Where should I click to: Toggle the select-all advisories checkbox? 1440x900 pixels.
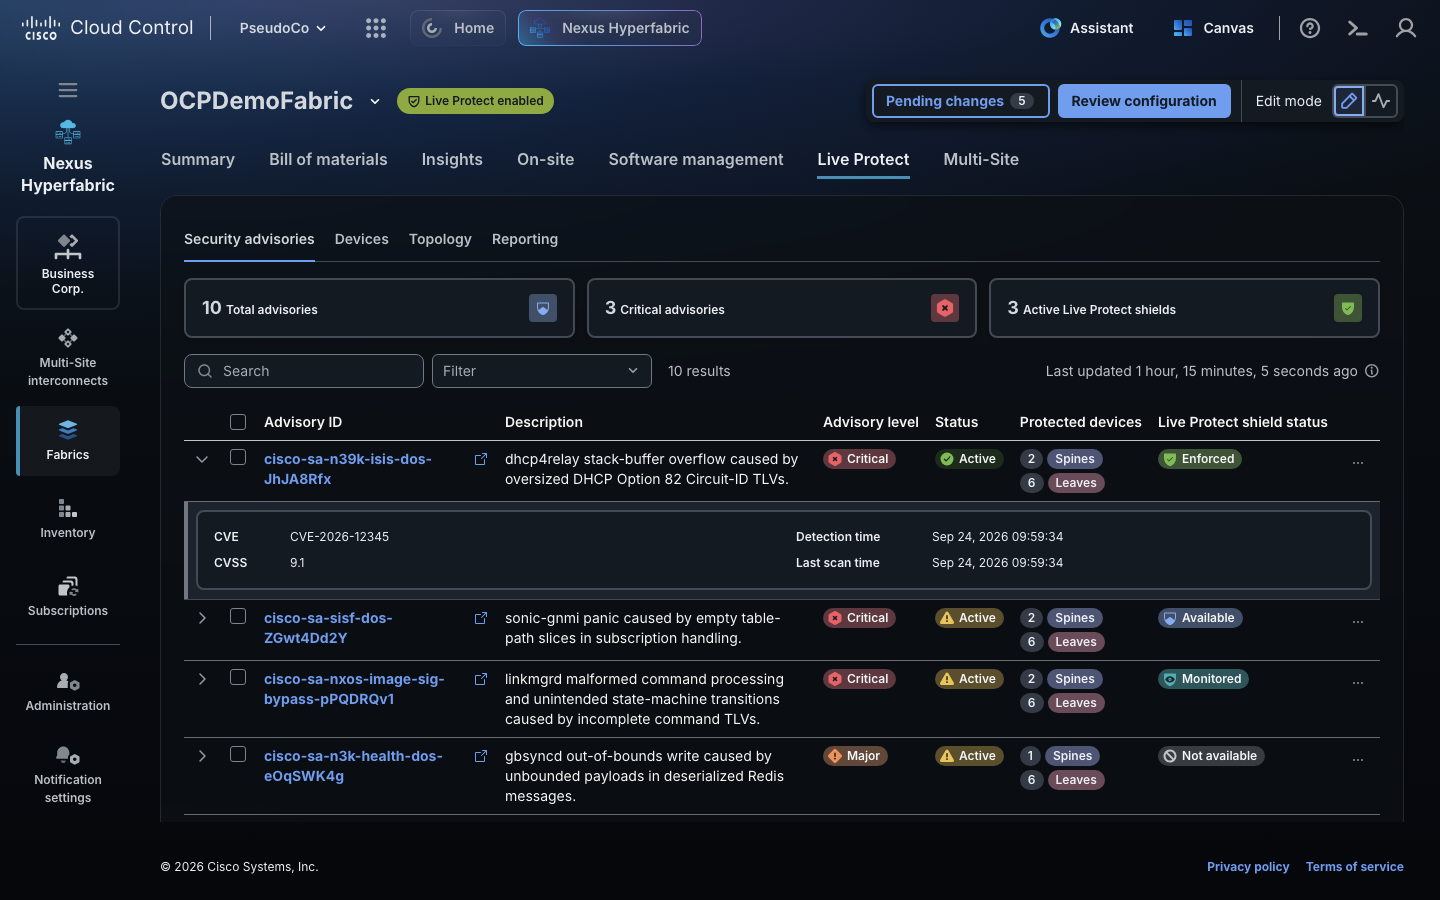click(x=238, y=422)
